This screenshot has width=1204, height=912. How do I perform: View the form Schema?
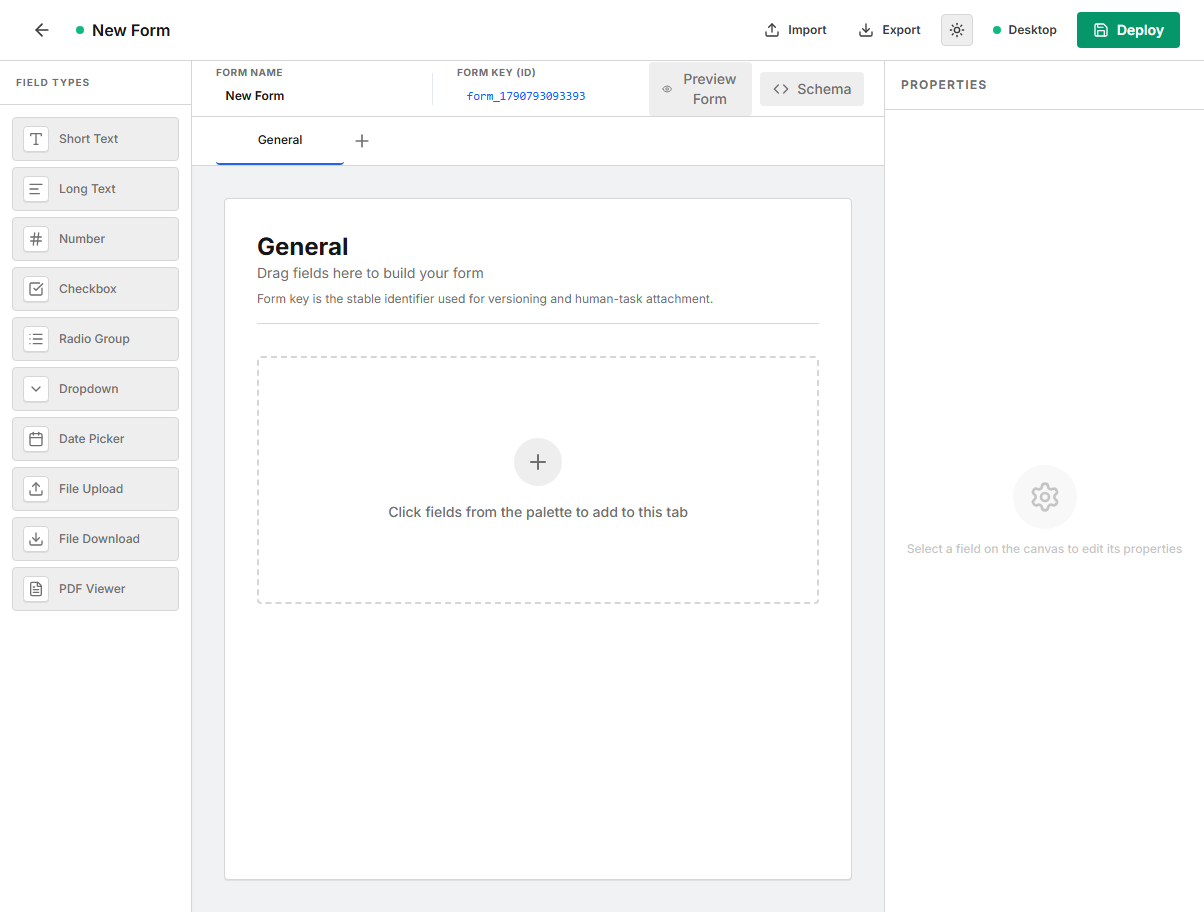[812, 89]
